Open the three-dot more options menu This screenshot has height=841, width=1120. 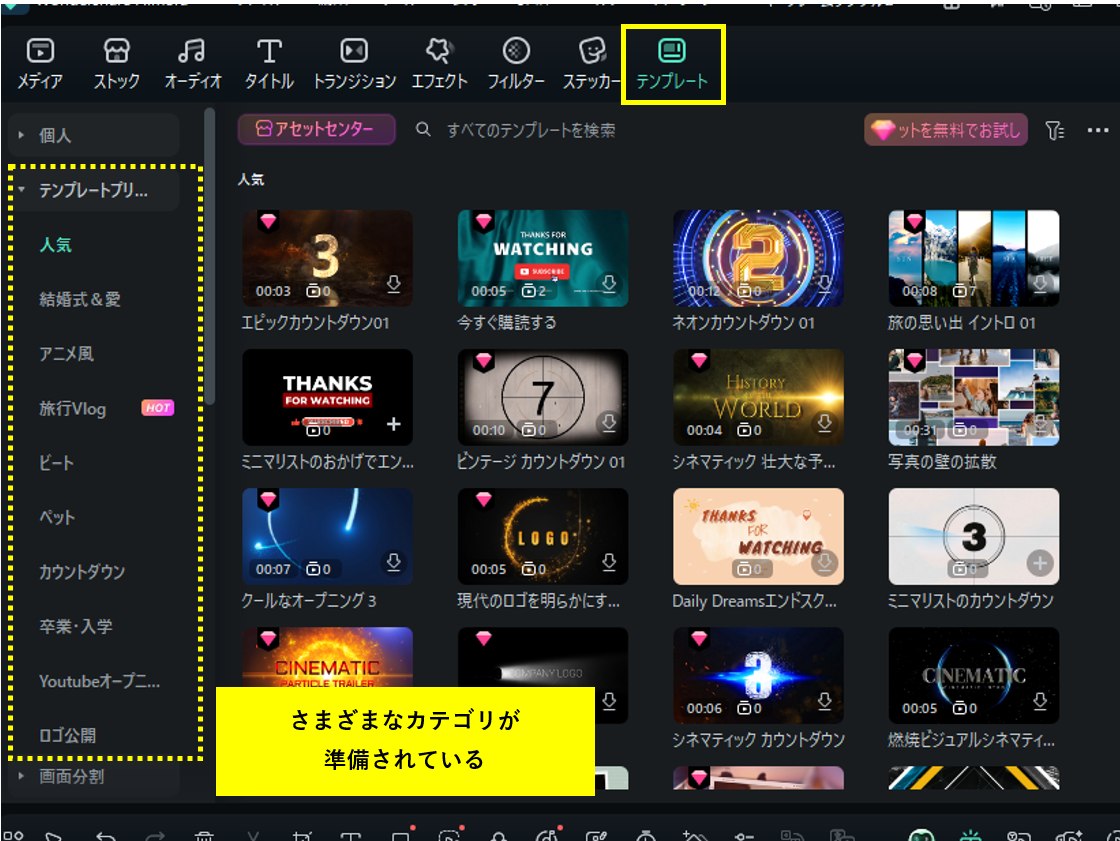click(1098, 130)
